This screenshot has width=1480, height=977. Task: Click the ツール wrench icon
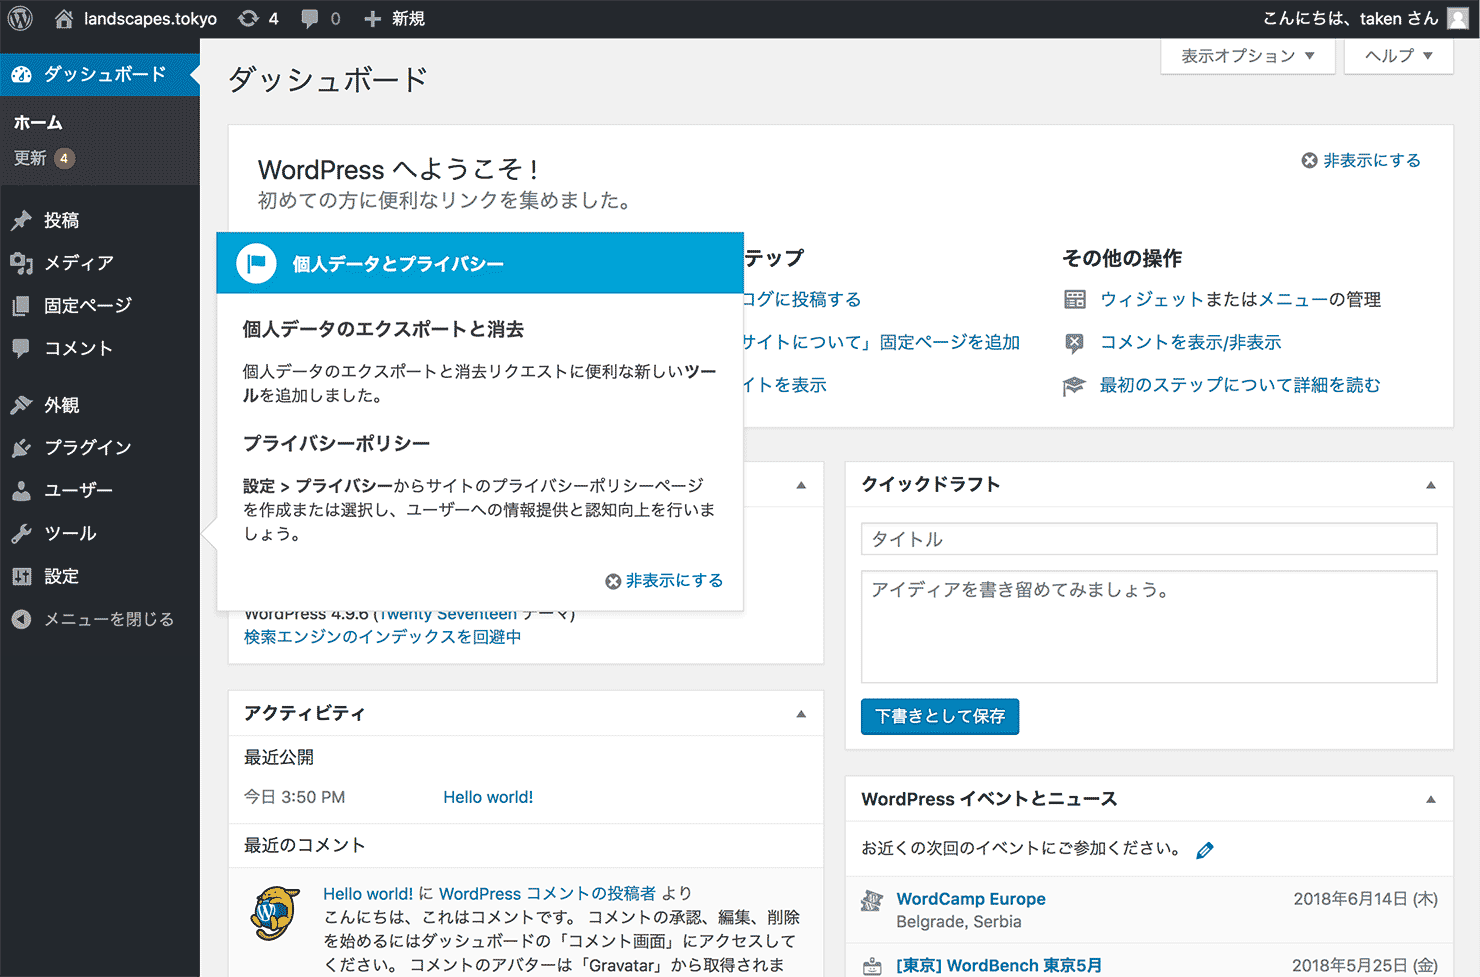coord(21,534)
